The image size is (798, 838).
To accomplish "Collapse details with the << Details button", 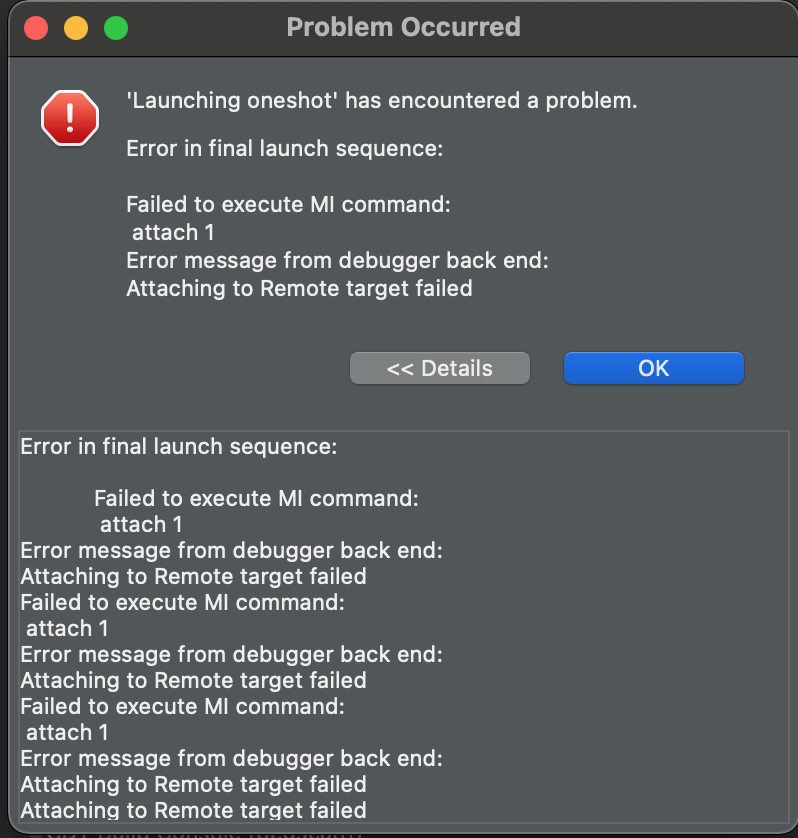I will [x=440, y=368].
